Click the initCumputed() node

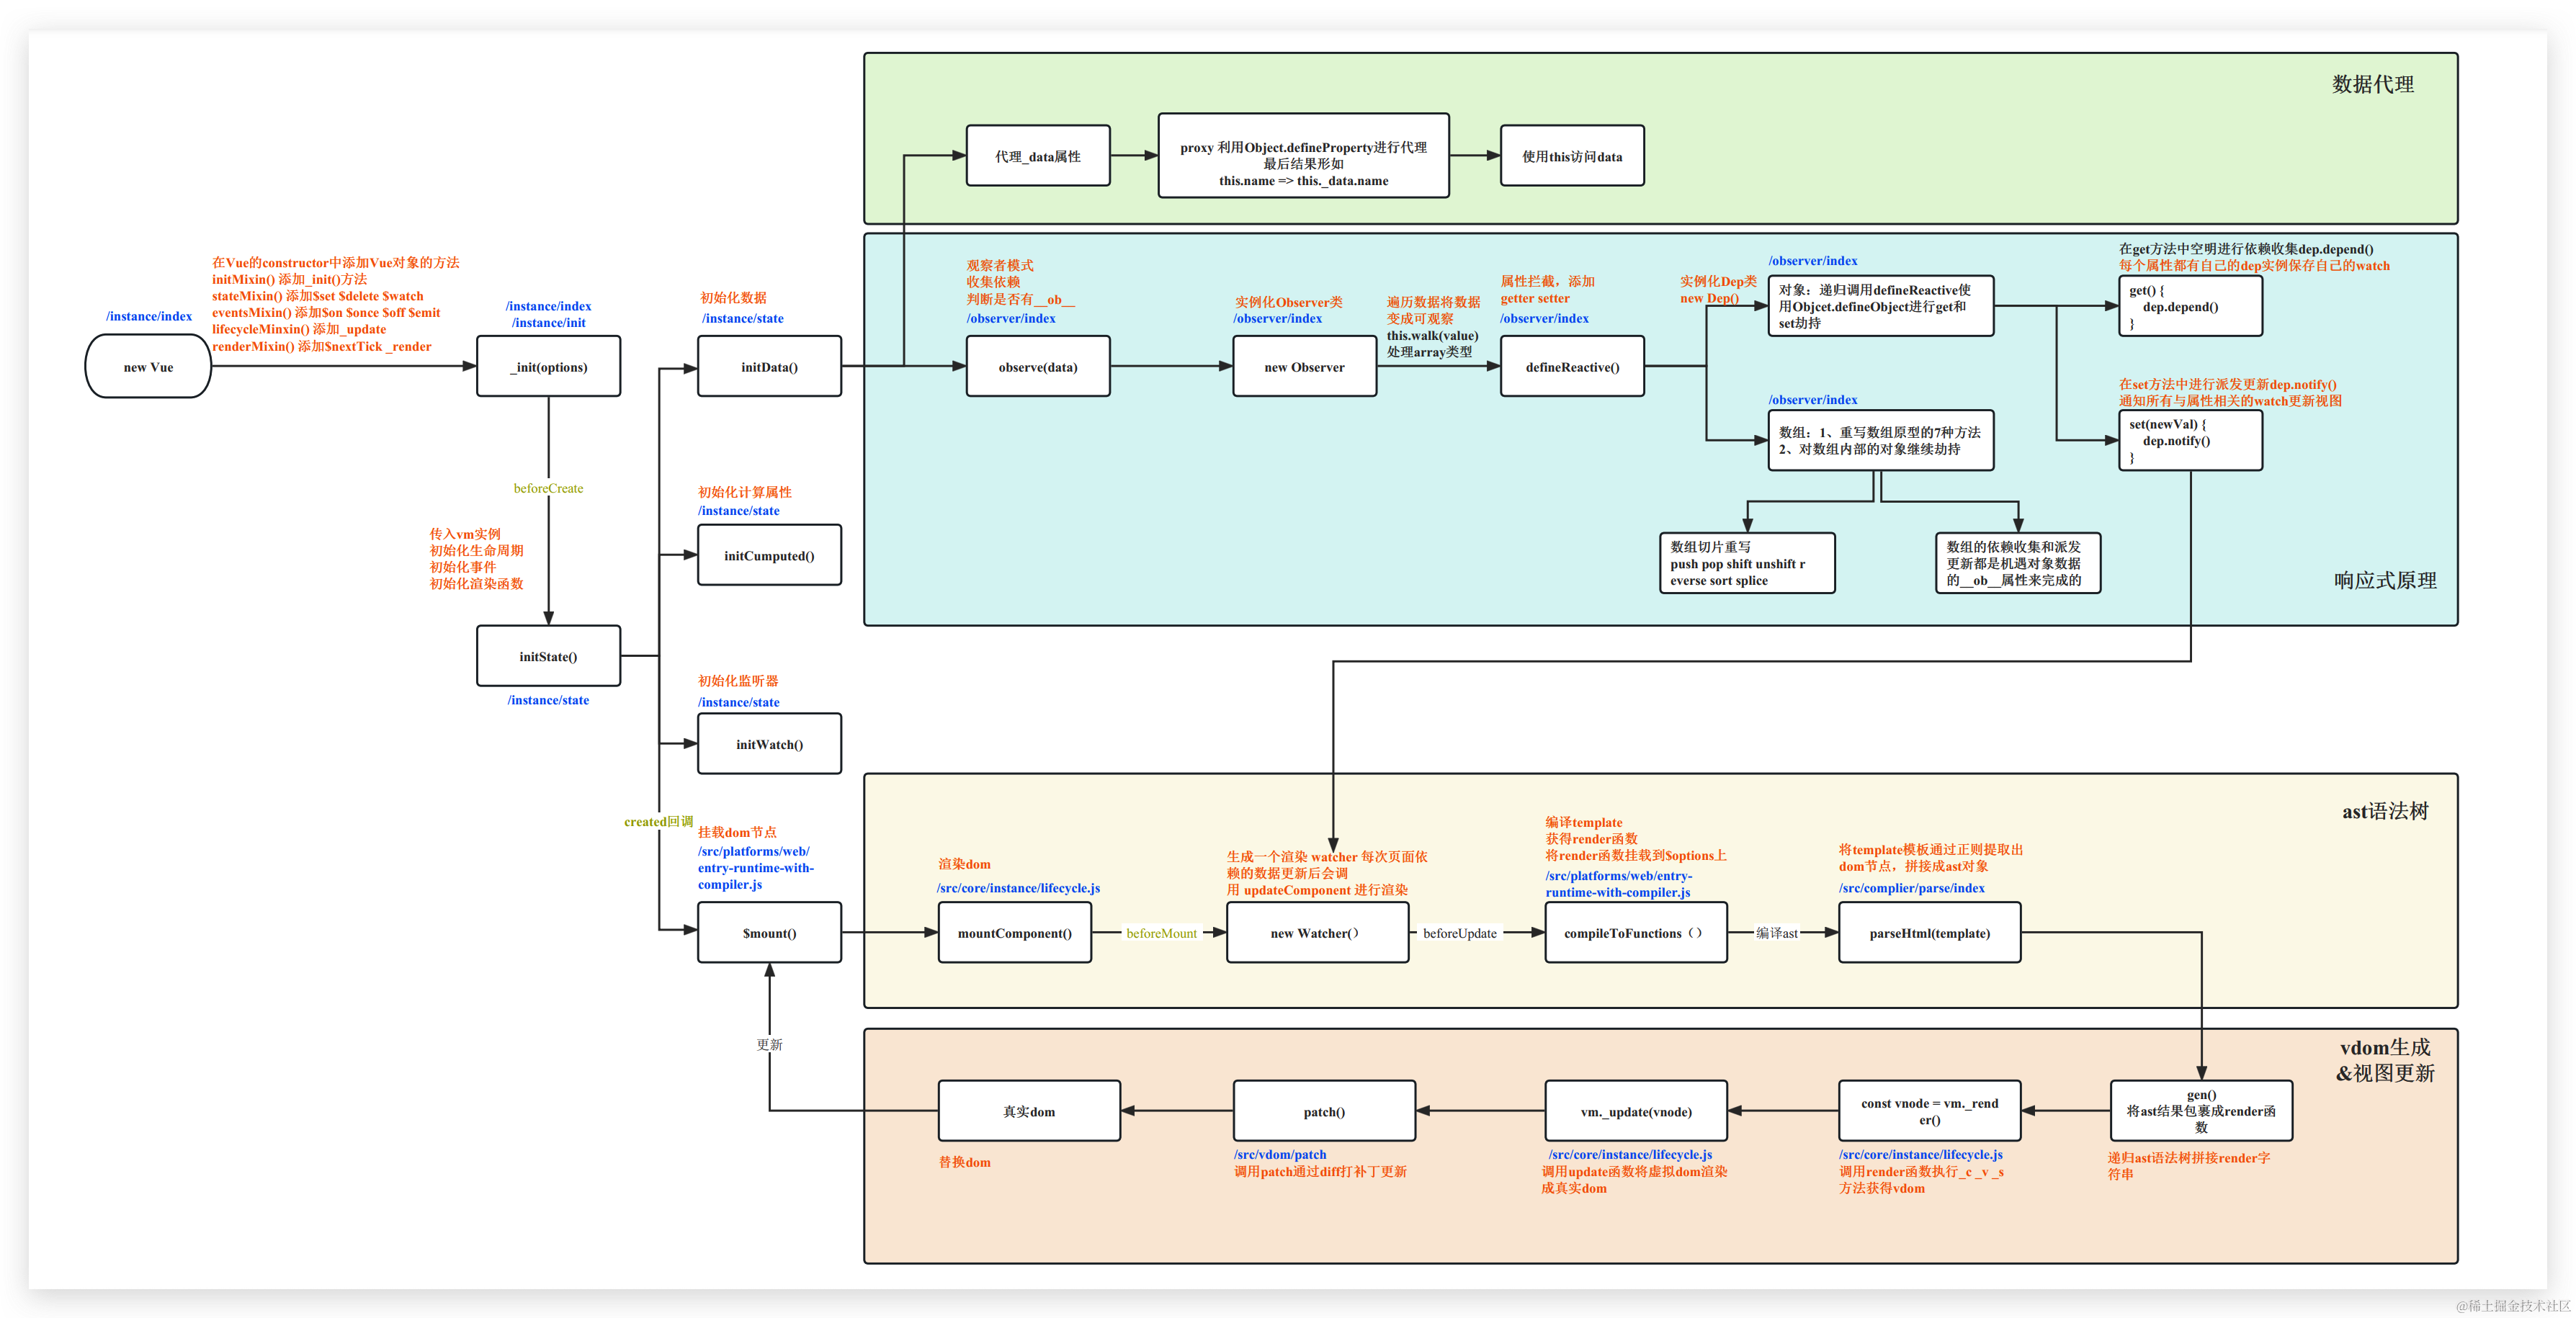(769, 555)
